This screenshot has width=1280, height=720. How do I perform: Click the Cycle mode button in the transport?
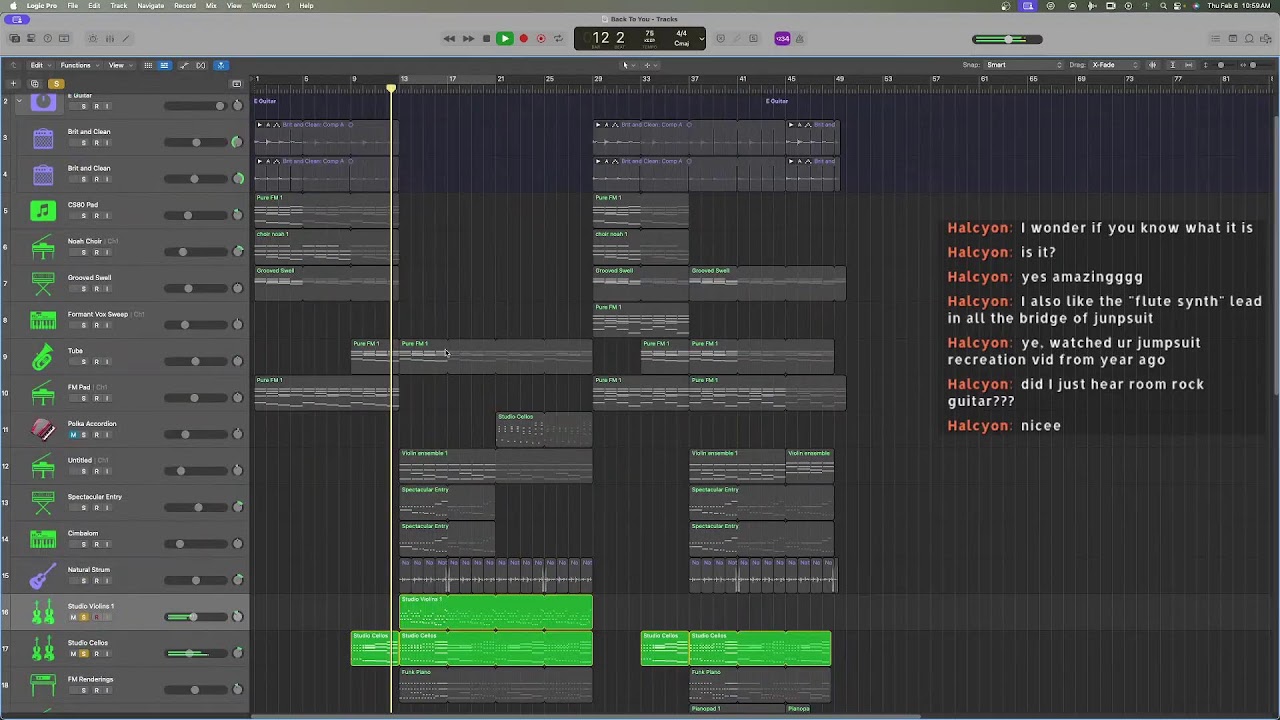(558, 39)
